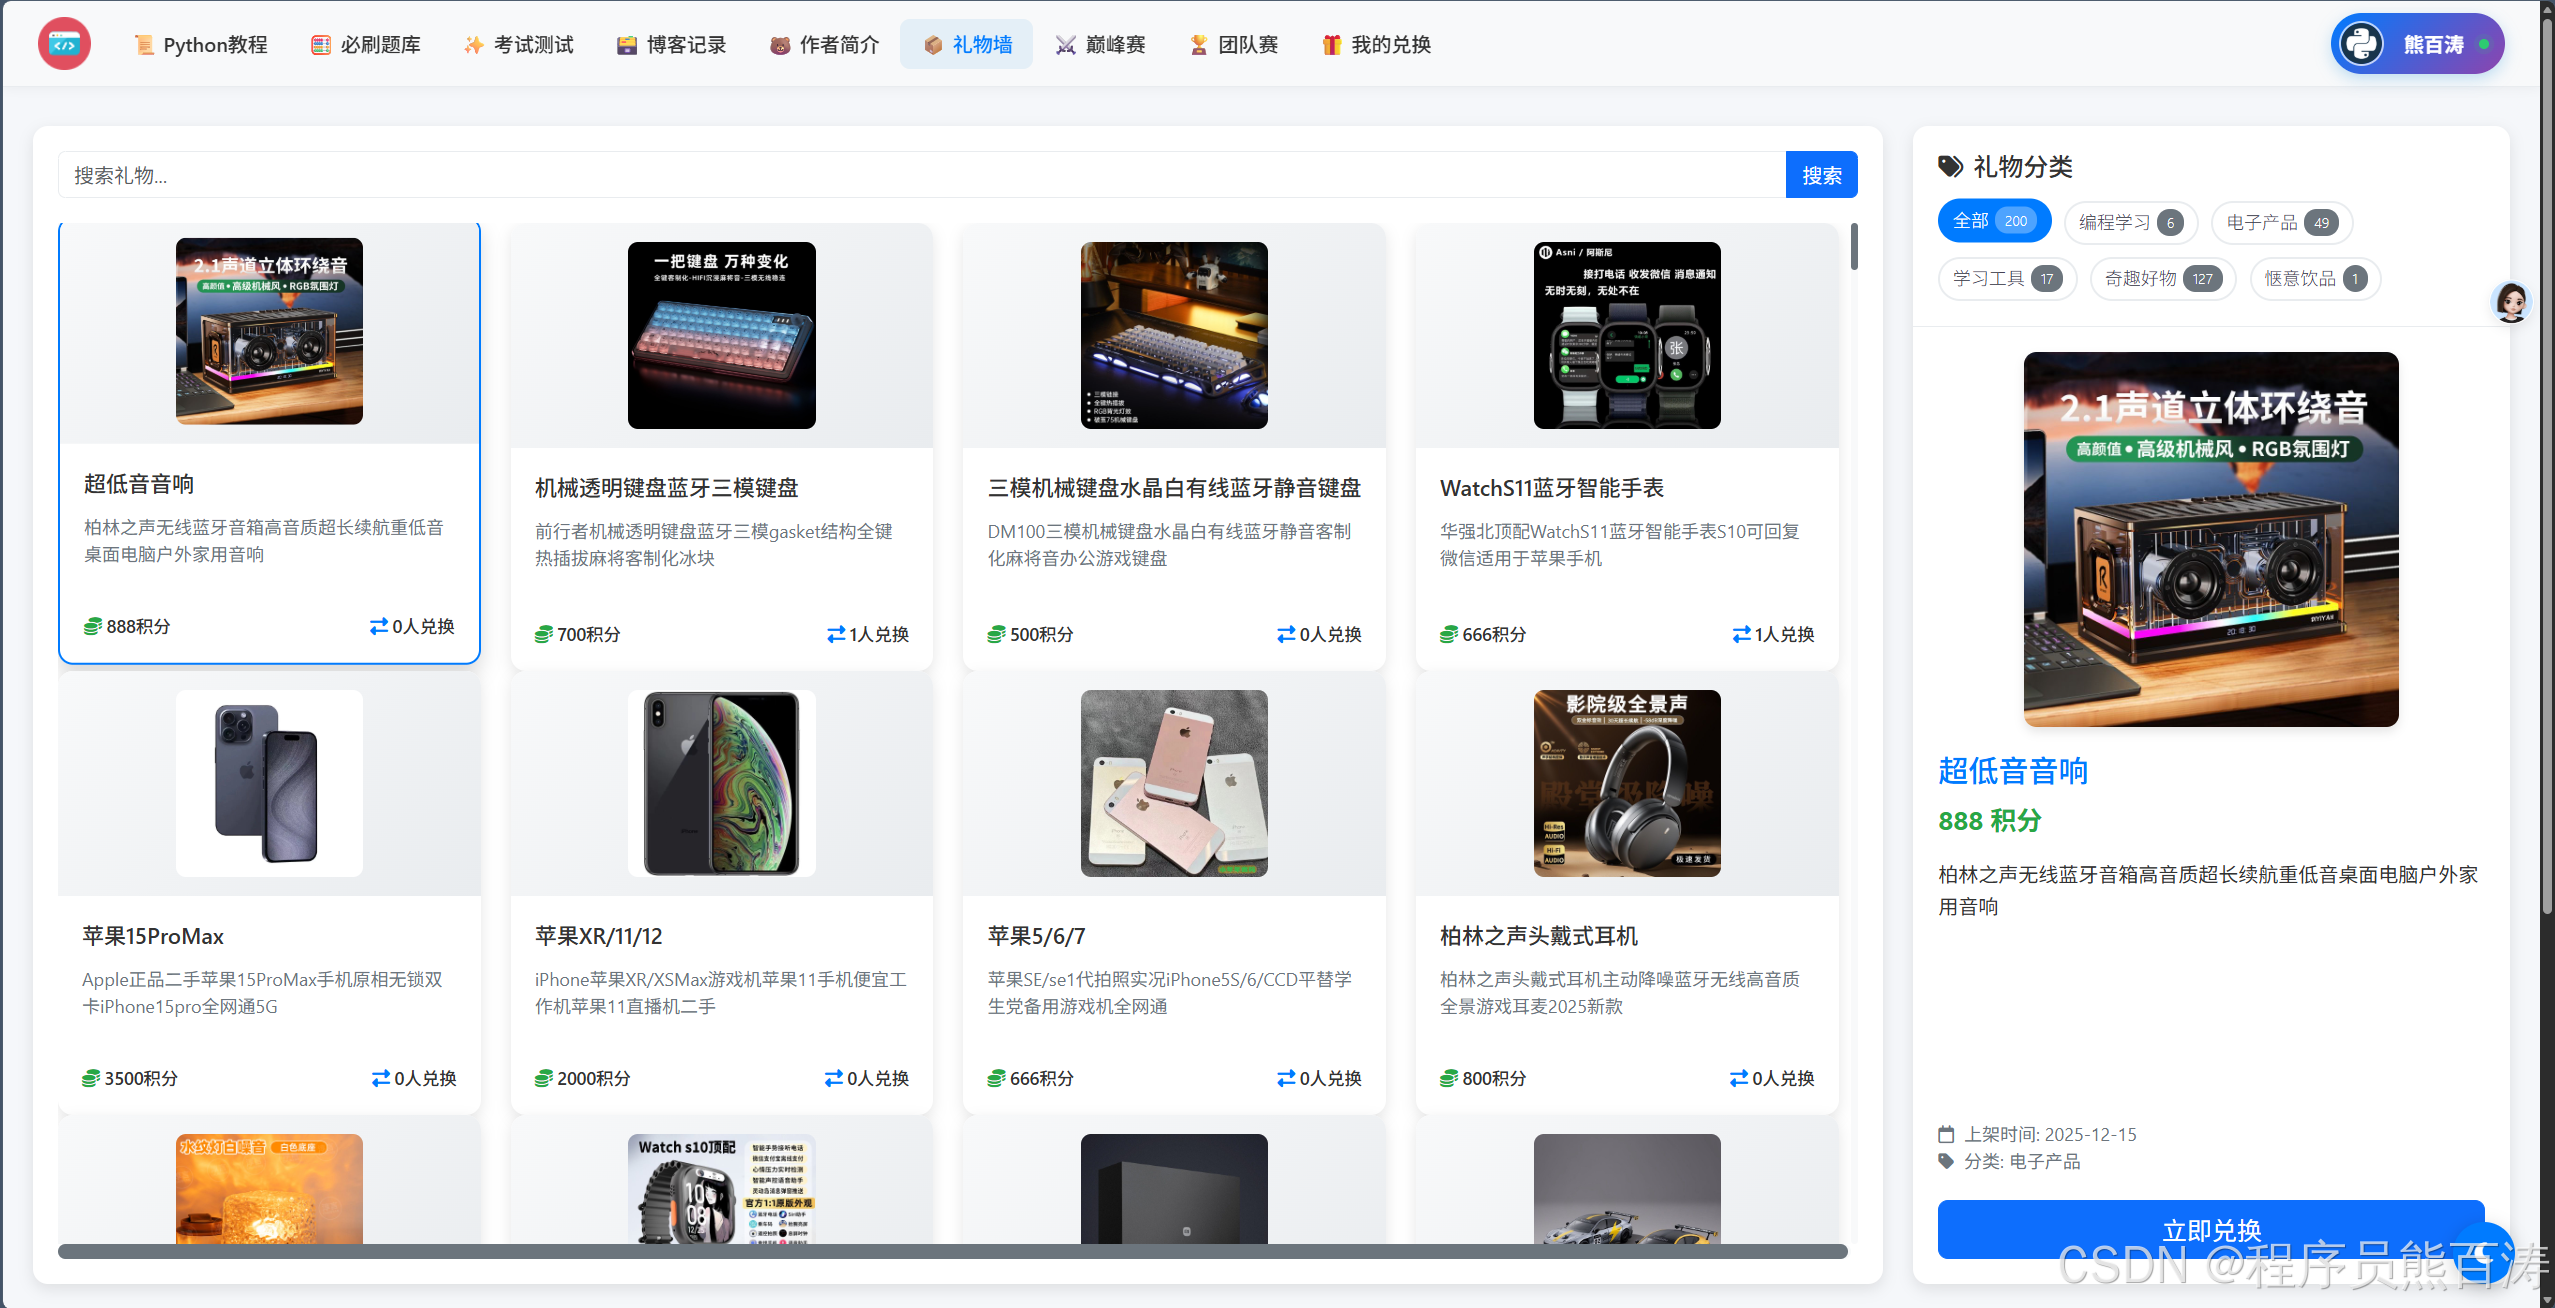Click the 苹果XR/11/12 title

click(x=599, y=936)
